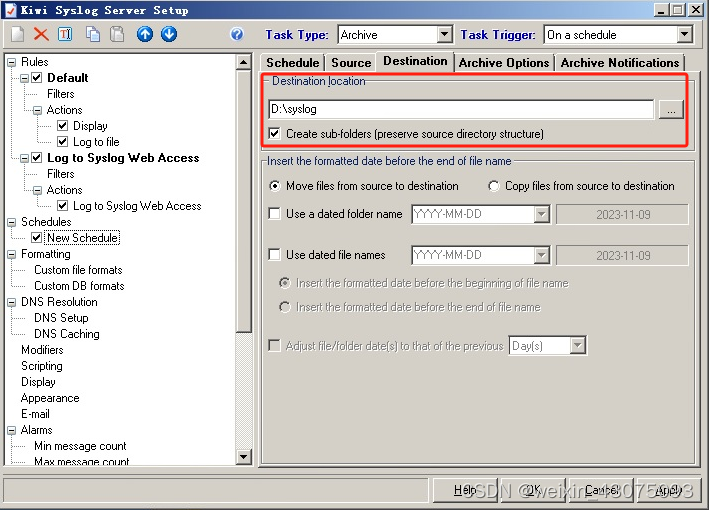
Task: Select E-mail in the tree
Action: pyautogui.click(x=35, y=414)
